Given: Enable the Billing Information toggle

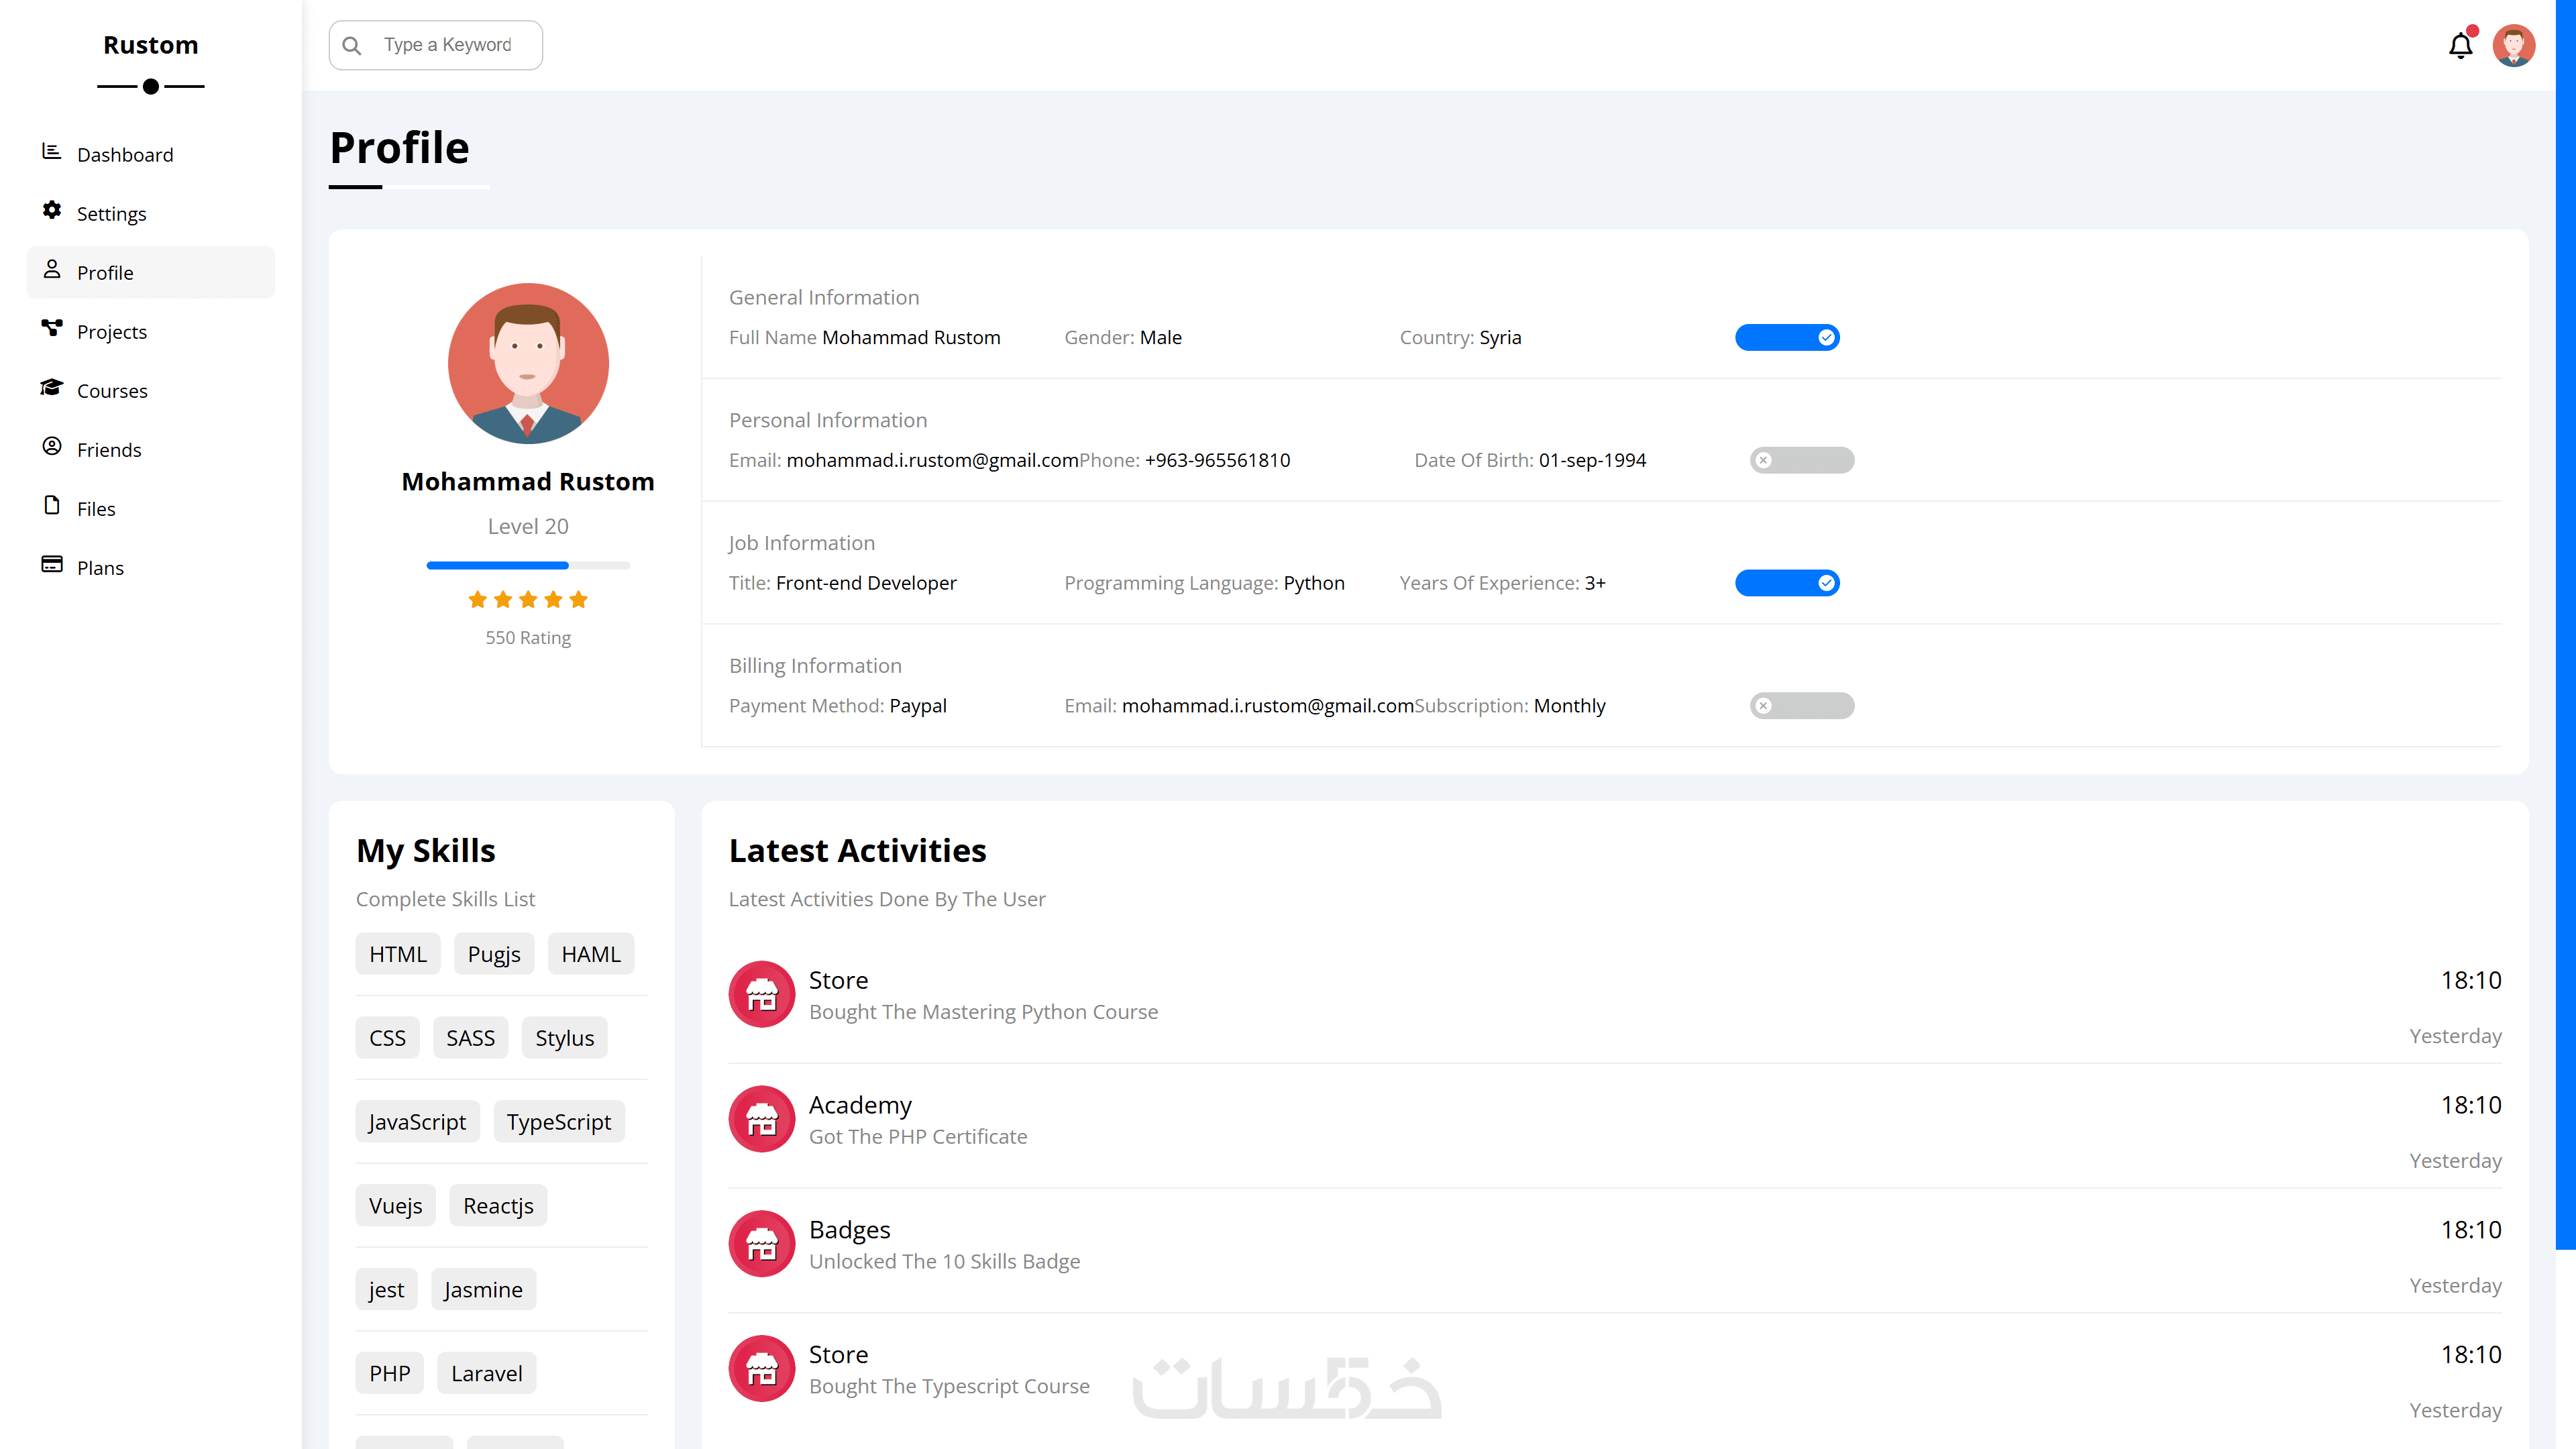Looking at the screenshot, I should 1801,706.
